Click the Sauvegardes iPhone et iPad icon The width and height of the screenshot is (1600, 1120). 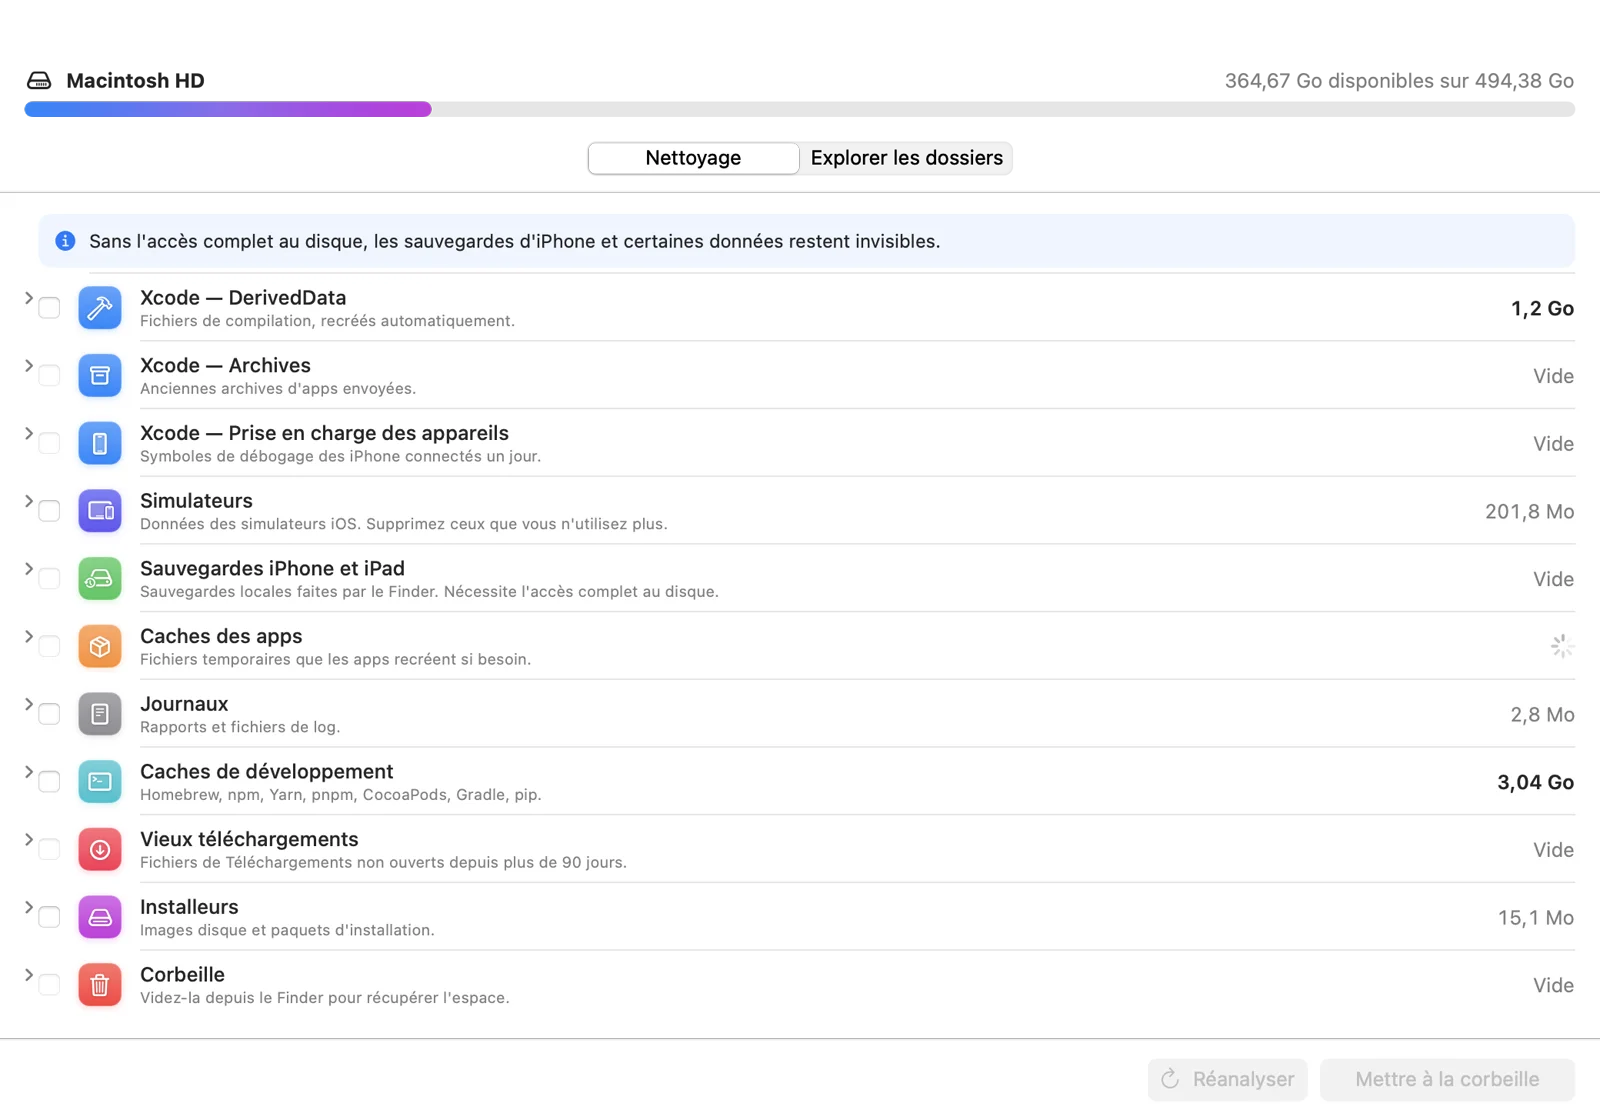click(100, 579)
